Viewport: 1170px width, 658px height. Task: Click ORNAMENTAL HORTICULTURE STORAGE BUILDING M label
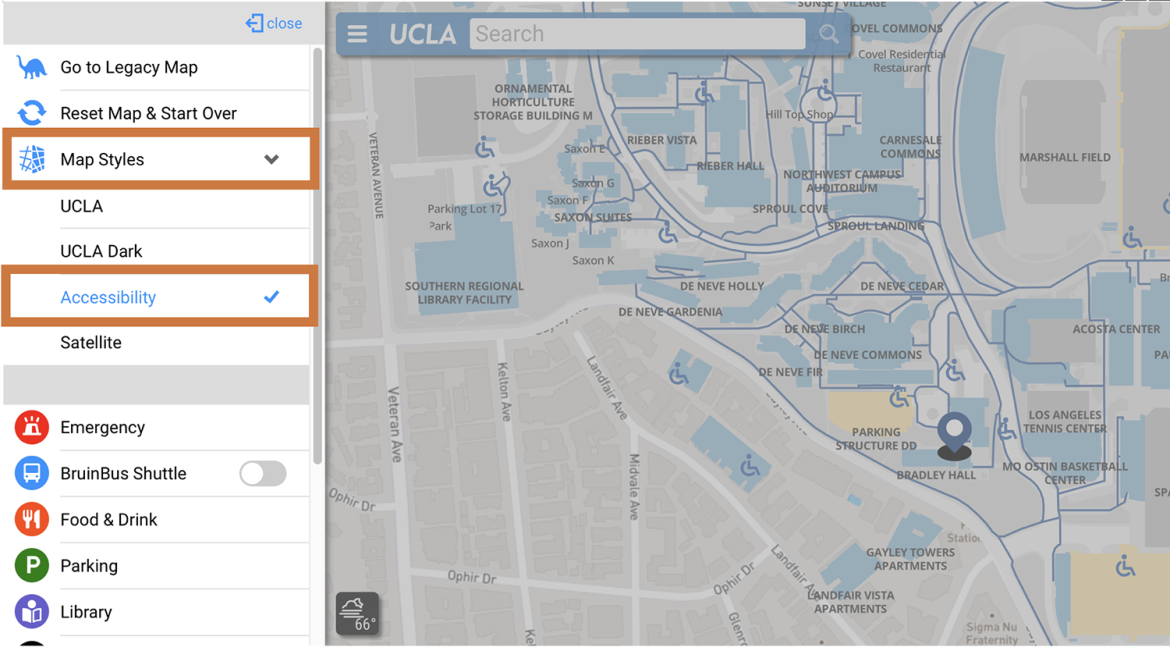[533, 102]
